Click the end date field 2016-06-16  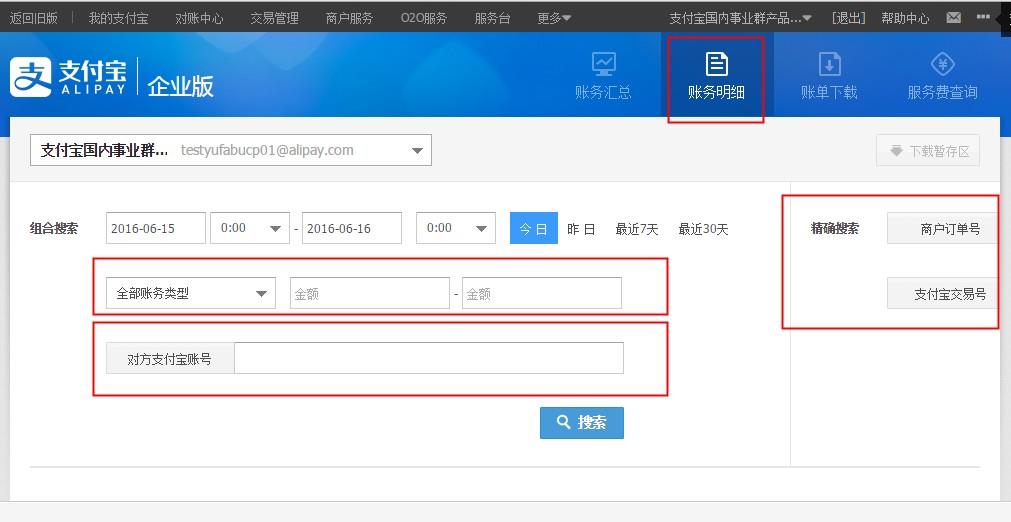point(352,228)
